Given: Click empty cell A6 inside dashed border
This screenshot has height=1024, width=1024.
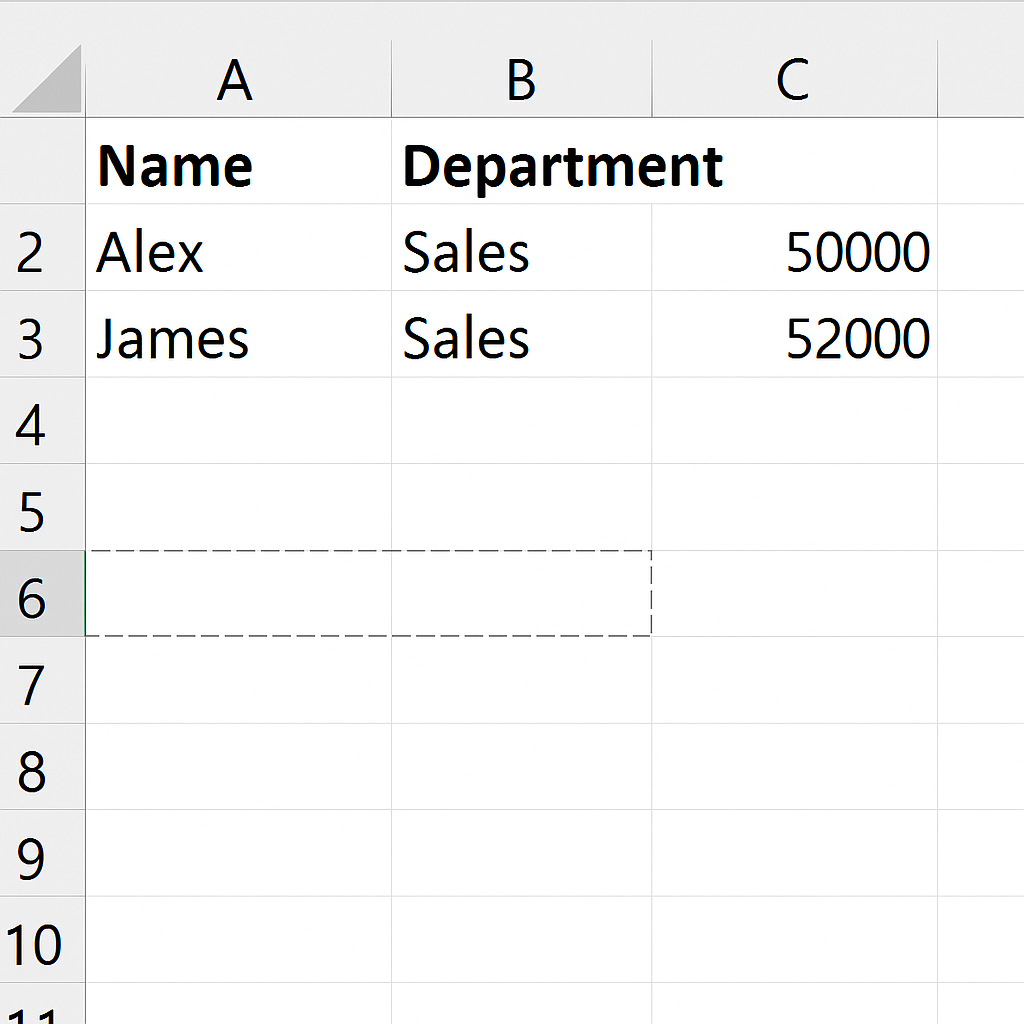Looking at the screenshot, I should coord(238,594).
